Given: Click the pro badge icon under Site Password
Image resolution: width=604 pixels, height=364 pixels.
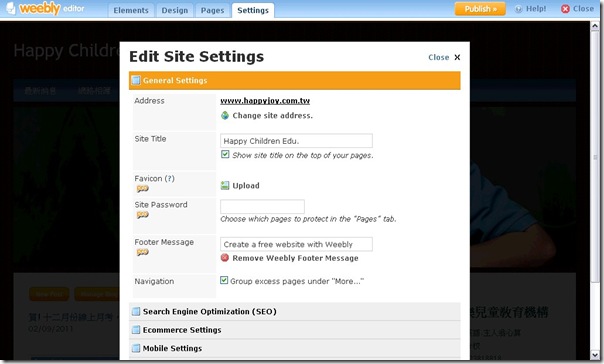Looking at the screenshot, I should point(142,215).
